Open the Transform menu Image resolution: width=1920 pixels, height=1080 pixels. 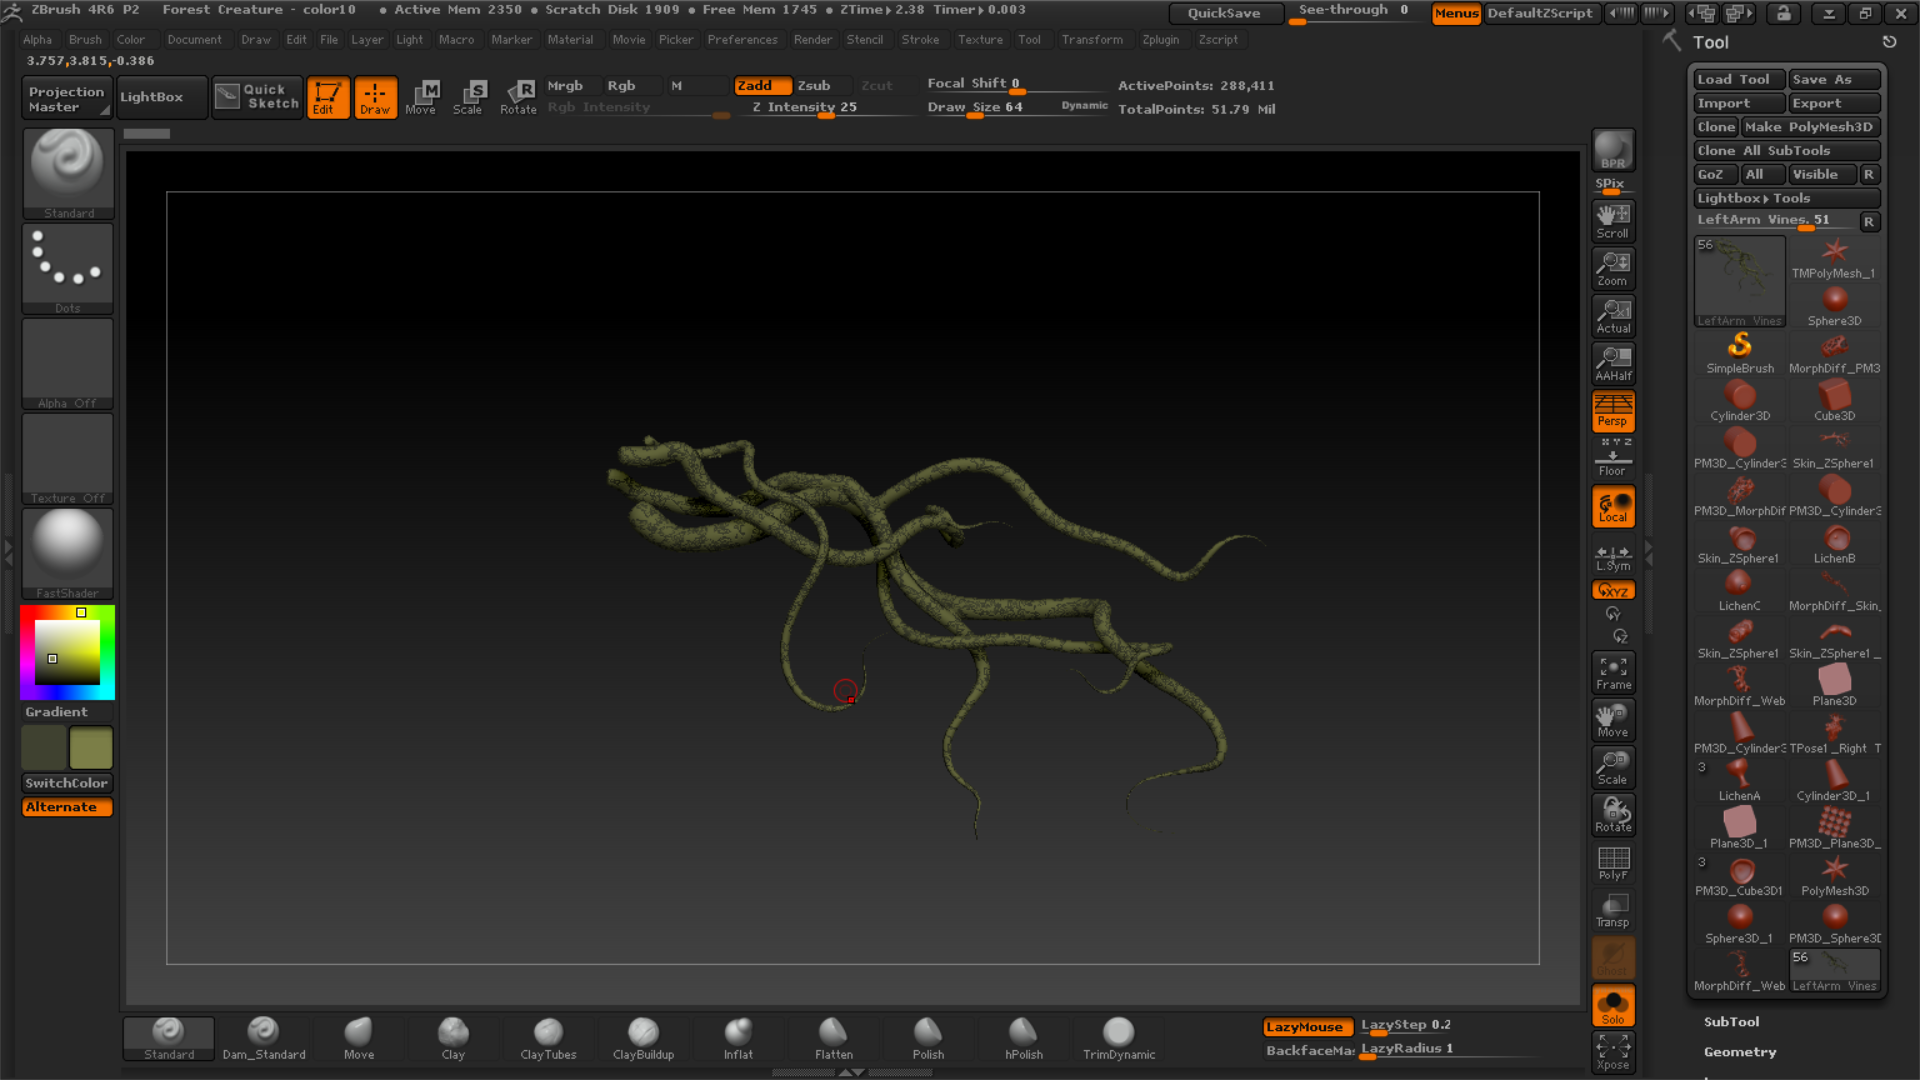(1092, 39)
